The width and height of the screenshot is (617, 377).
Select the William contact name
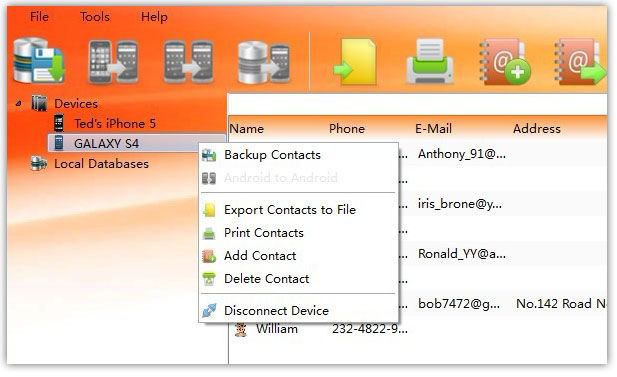coord(277,329)
